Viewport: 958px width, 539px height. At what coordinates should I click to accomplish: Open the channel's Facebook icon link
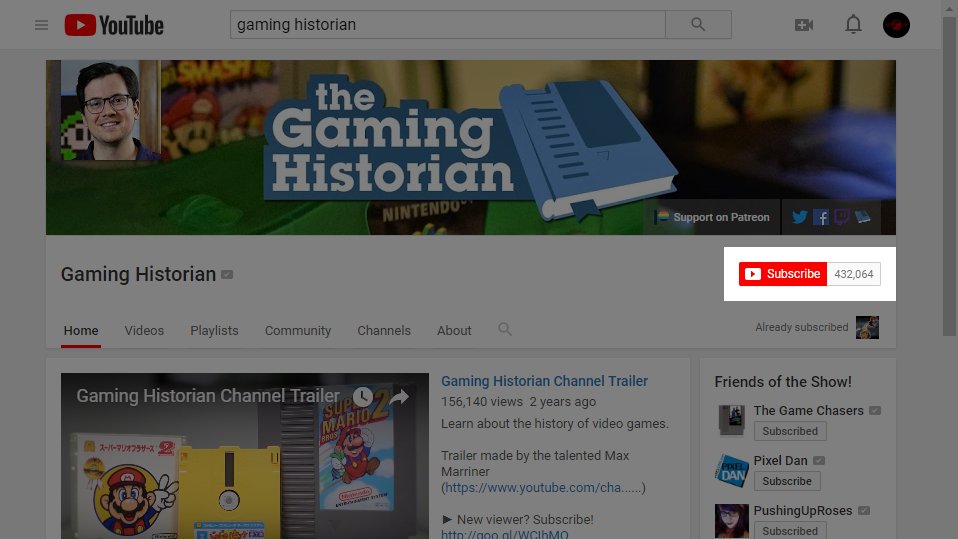821,217
